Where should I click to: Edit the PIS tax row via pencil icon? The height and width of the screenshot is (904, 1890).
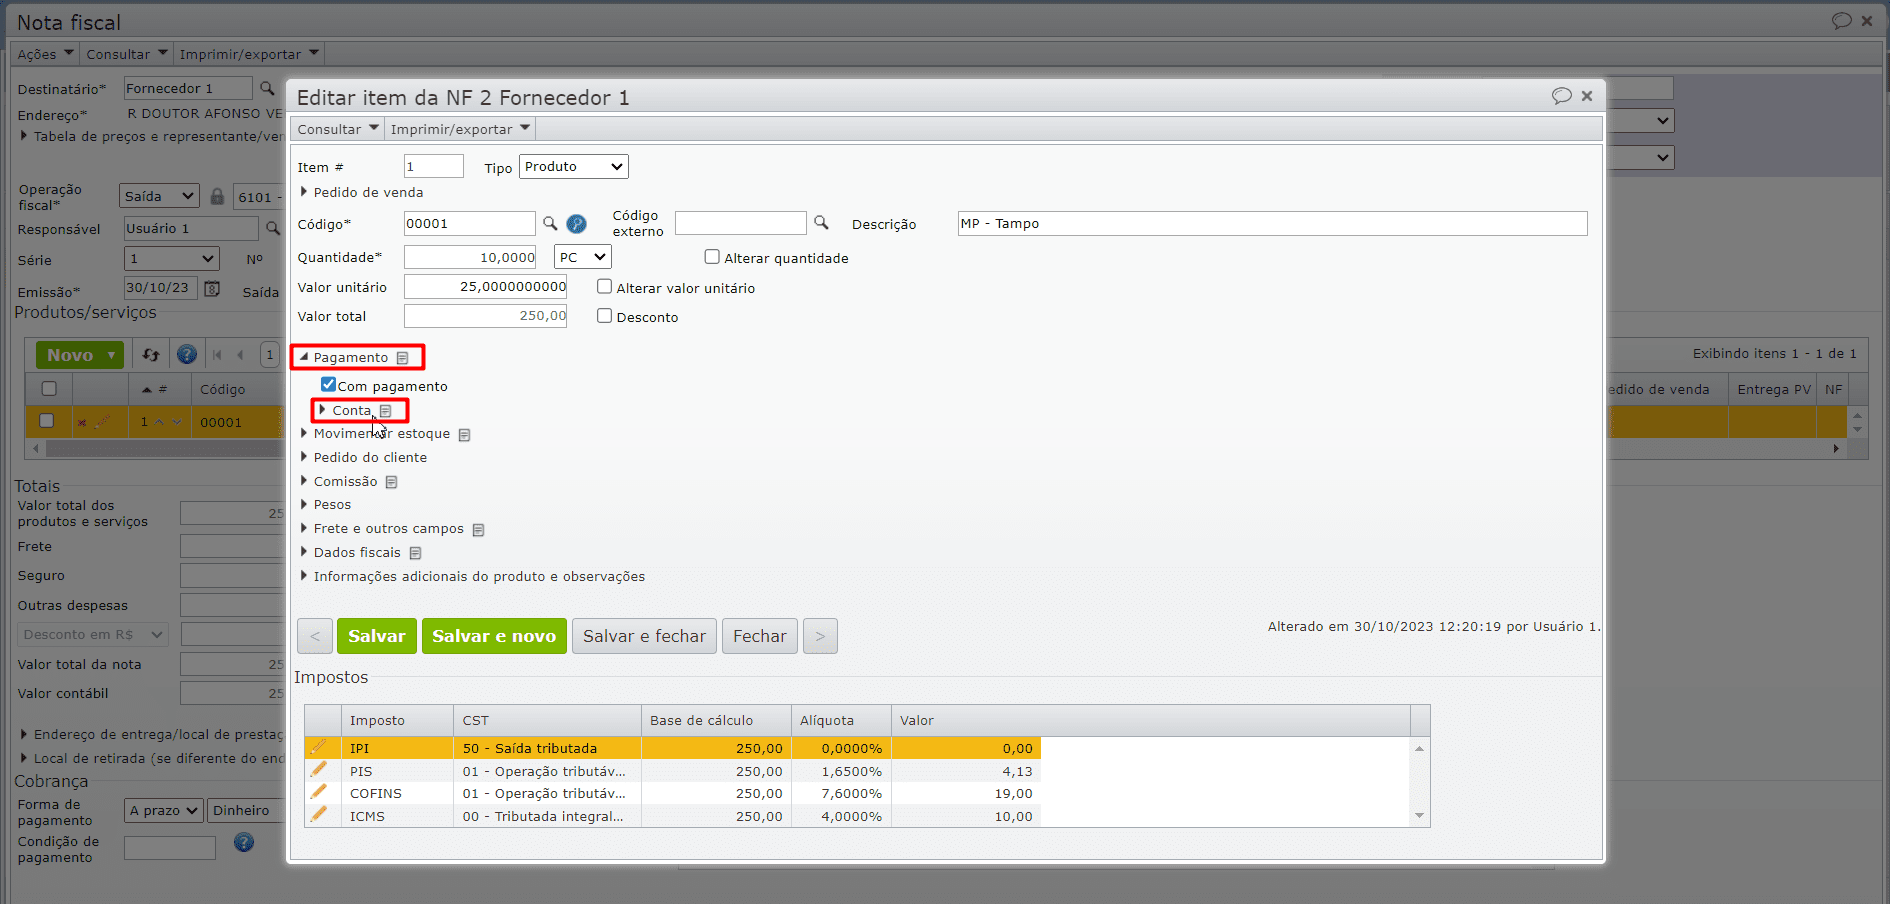pyautogui.click(x=318, y=770)
